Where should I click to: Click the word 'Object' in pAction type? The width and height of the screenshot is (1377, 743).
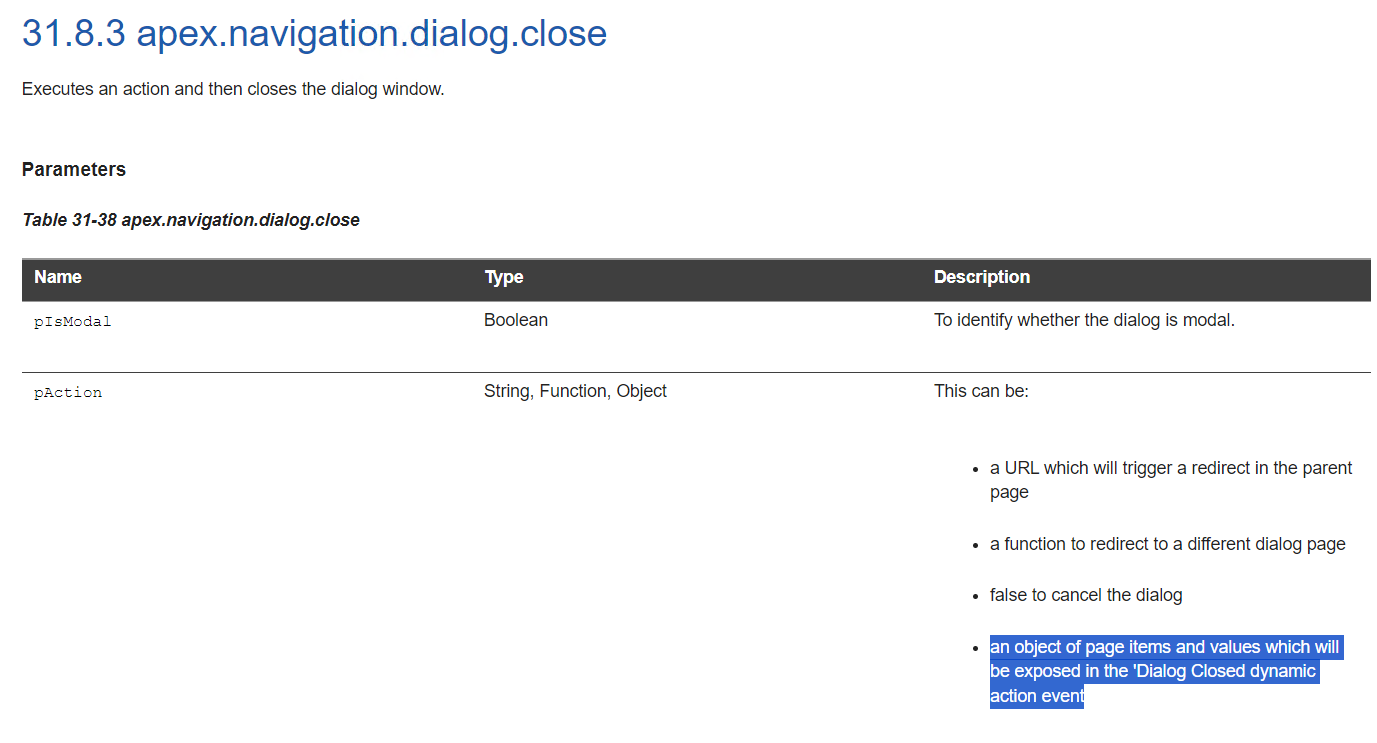point(641,391)
